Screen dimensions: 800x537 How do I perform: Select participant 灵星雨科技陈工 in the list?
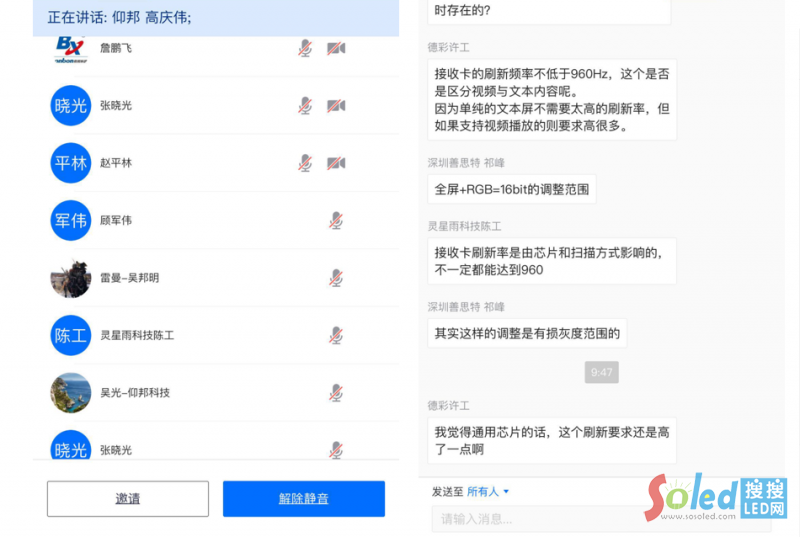pos(137,335)
